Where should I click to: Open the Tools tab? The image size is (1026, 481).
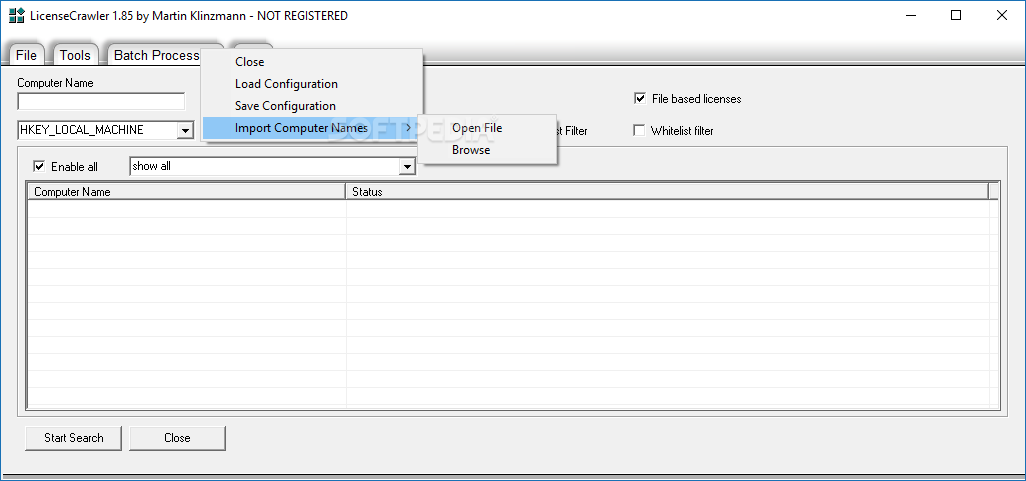[75, 55]
